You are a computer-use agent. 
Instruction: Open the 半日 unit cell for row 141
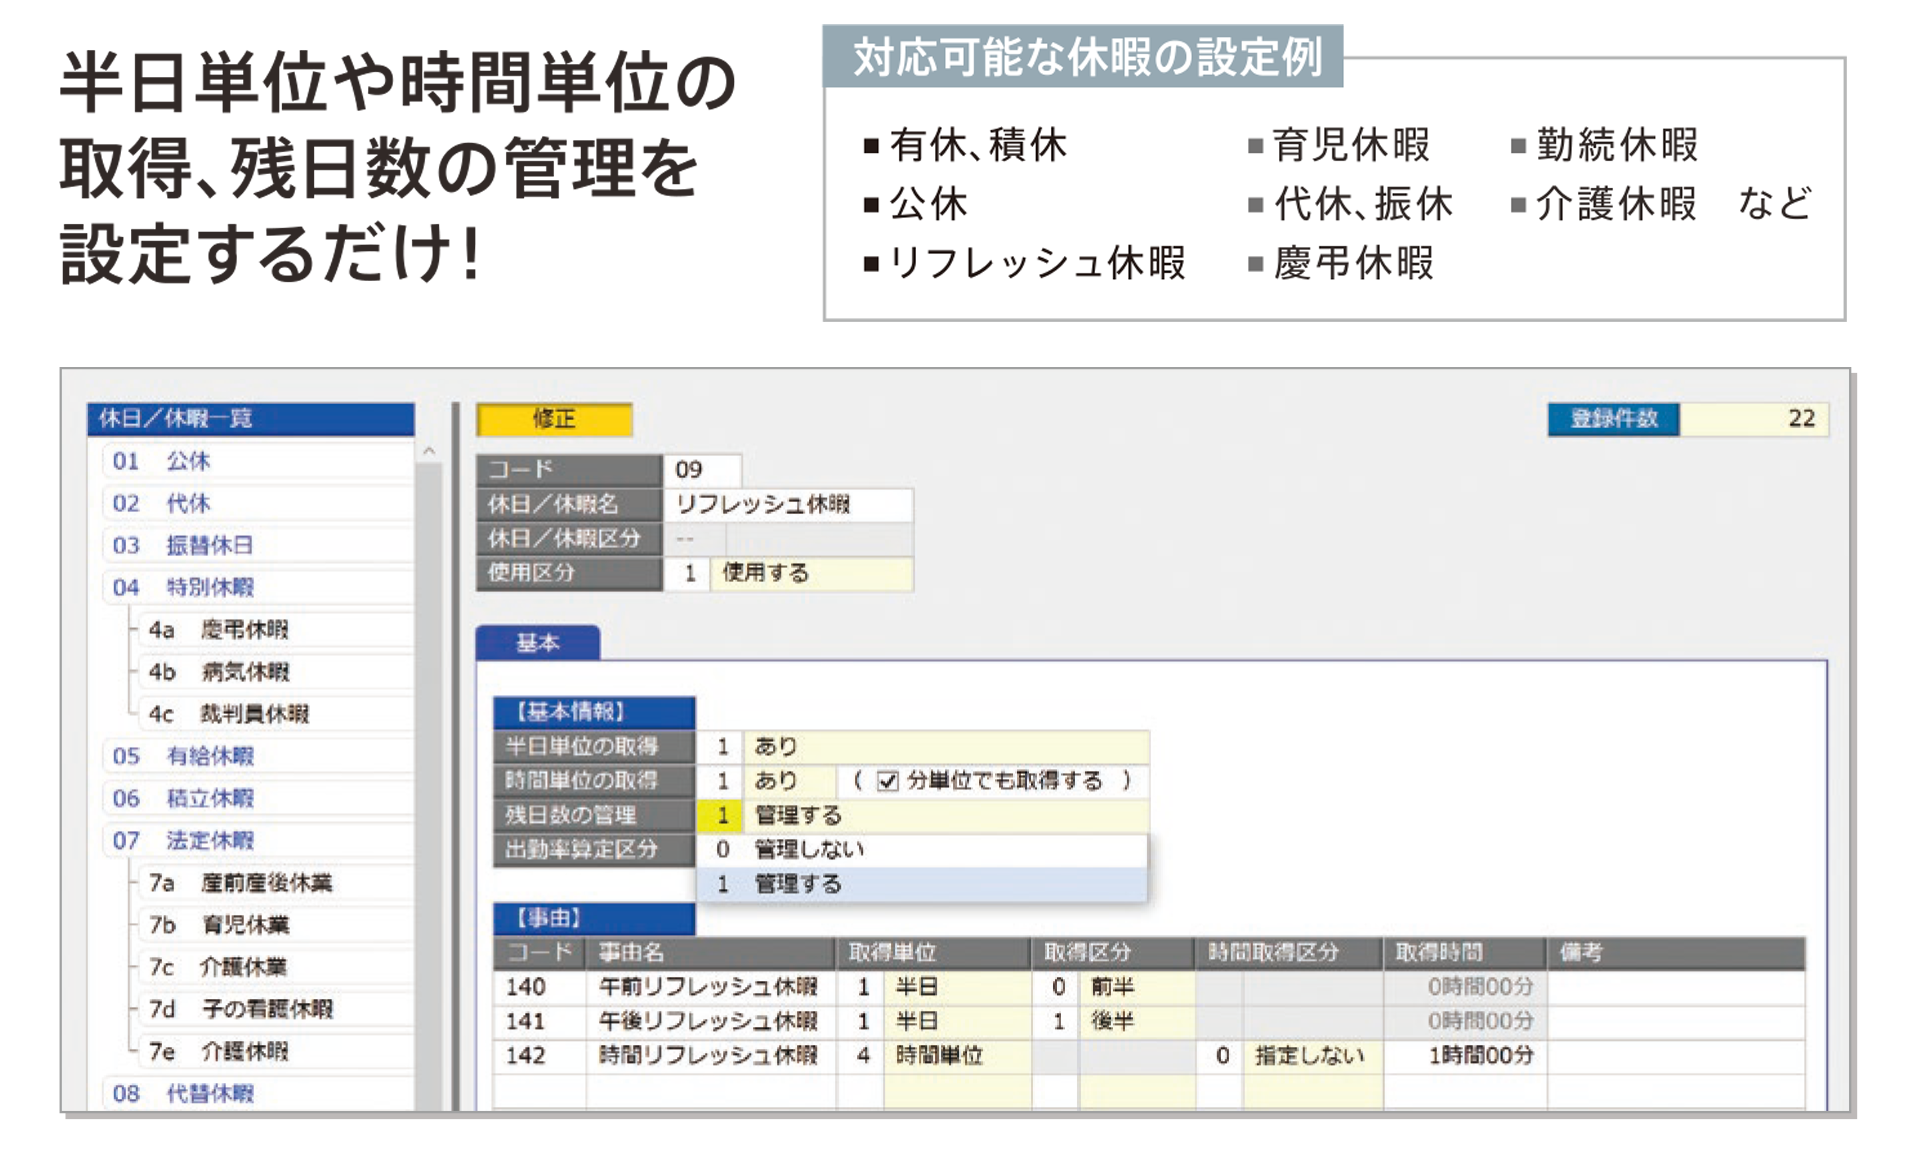tap(957, 1022)
